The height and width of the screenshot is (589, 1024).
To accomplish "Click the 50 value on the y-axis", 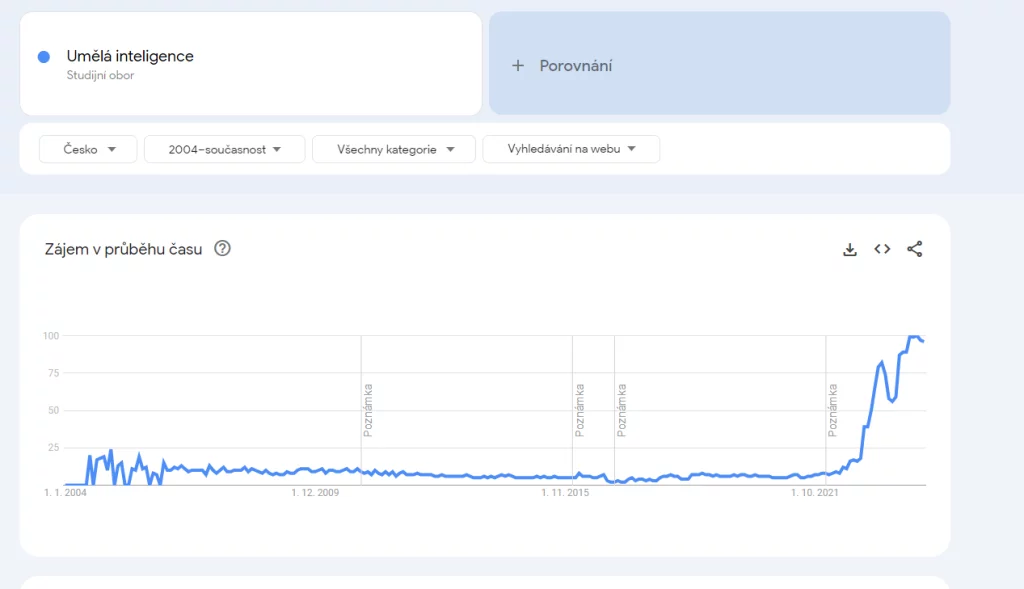I will (54, 410).
